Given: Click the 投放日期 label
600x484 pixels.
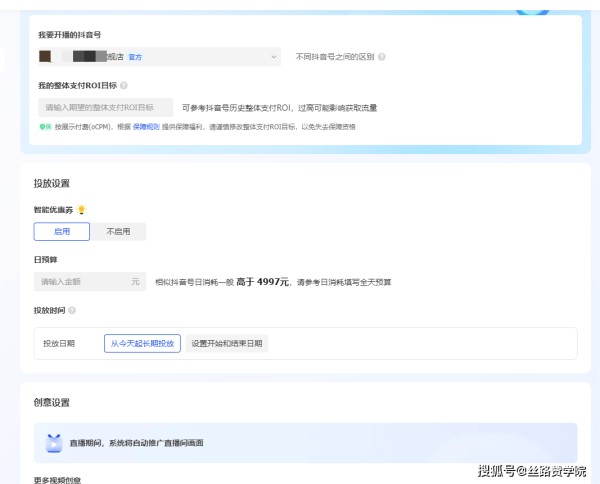Looking at the screenshot, I should pos(59,344).
